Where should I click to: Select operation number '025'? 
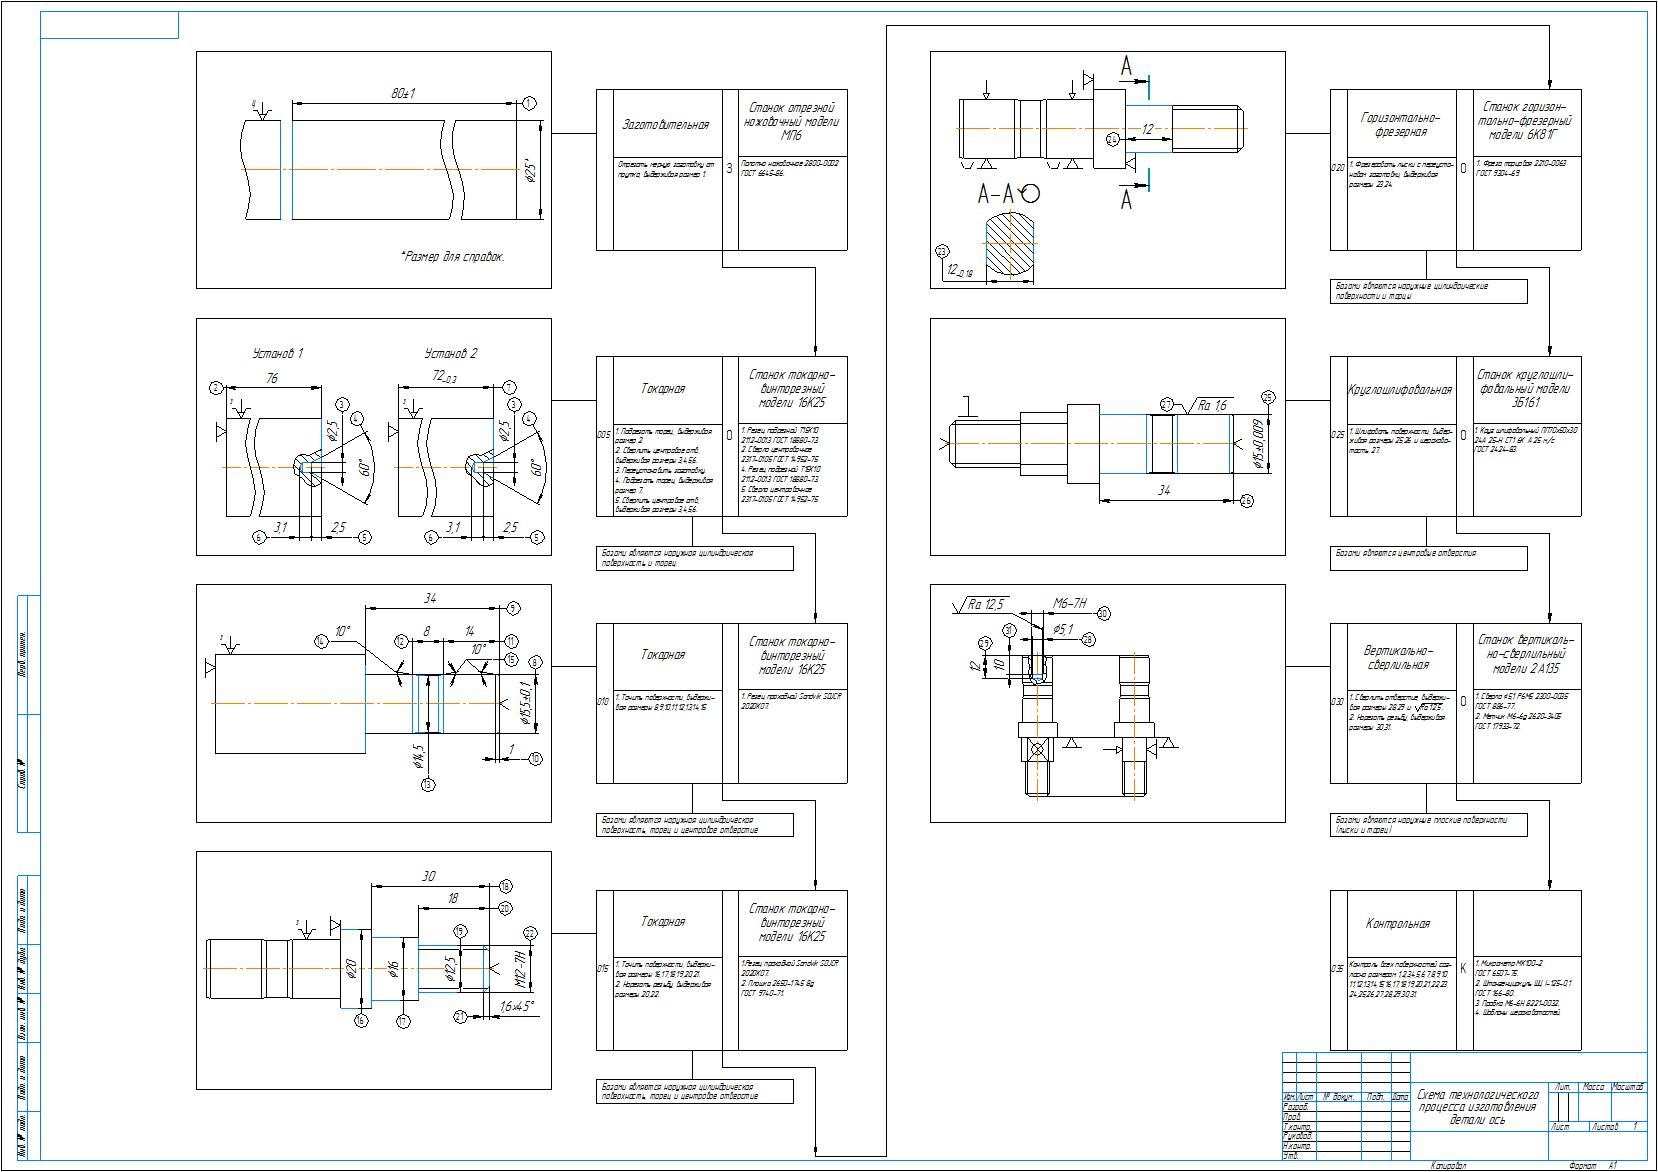click(x=1338, y=435)
